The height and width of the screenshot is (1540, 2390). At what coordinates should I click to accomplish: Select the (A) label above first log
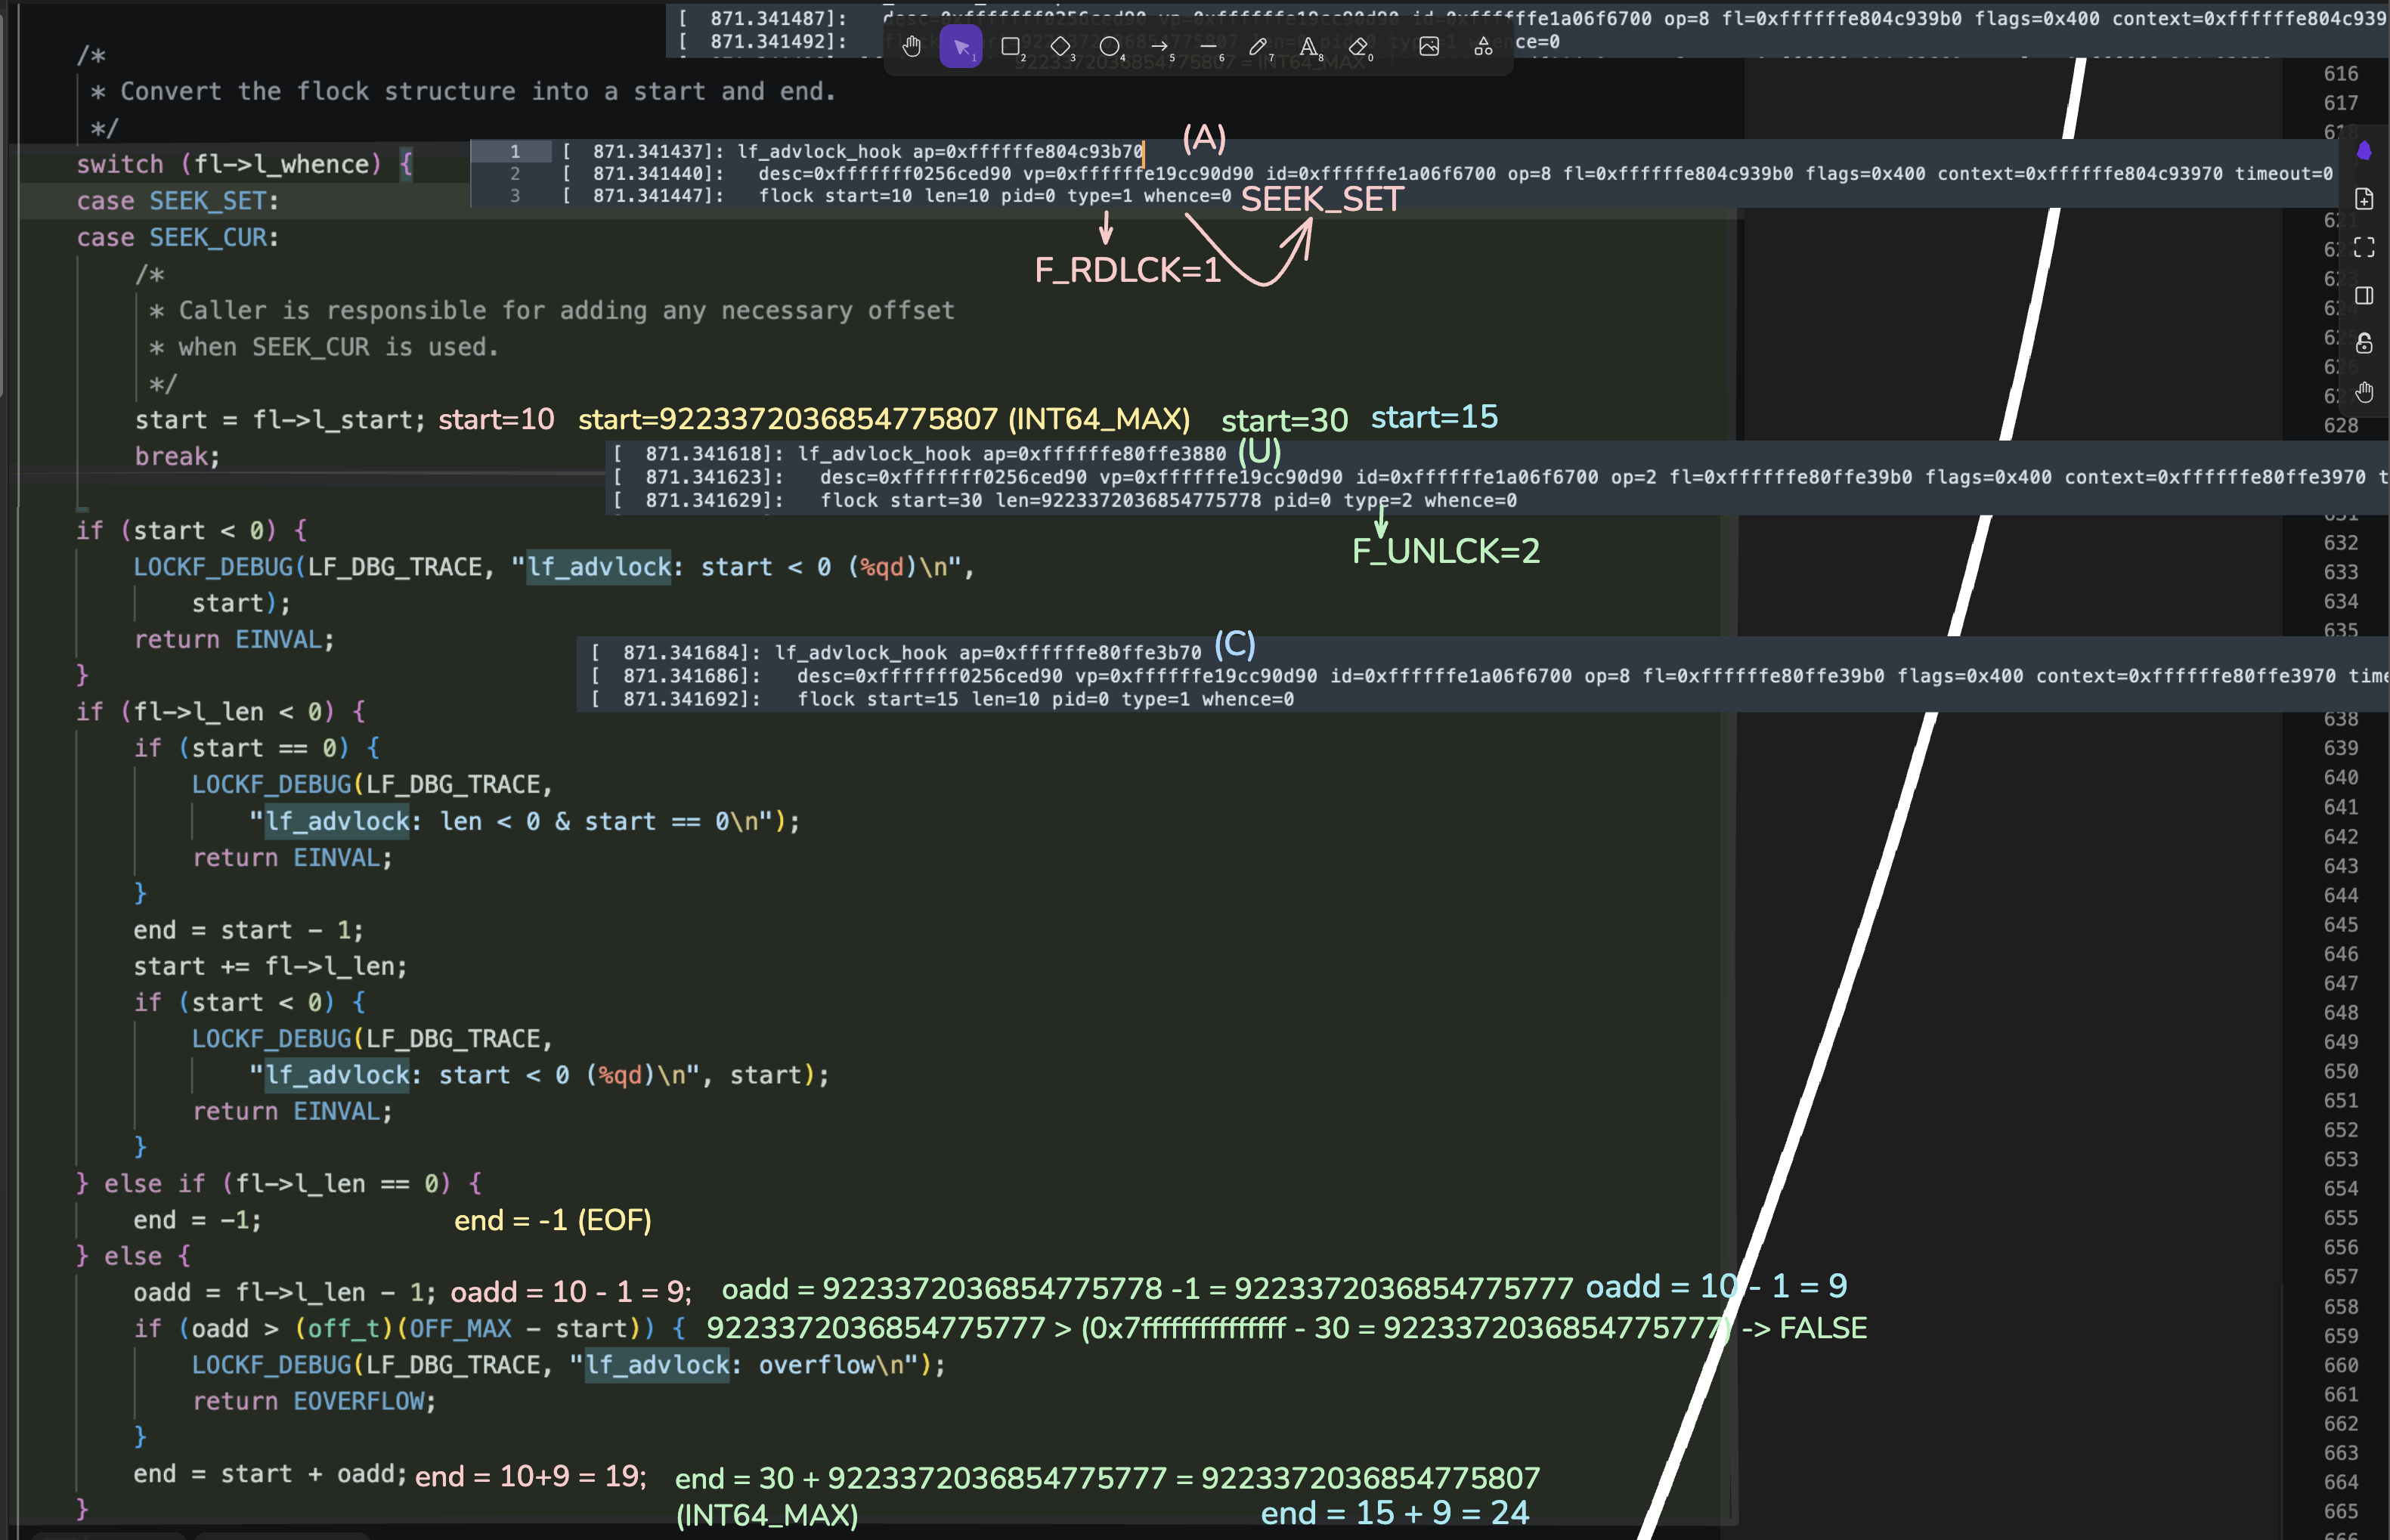click(x=1204, y=138)
